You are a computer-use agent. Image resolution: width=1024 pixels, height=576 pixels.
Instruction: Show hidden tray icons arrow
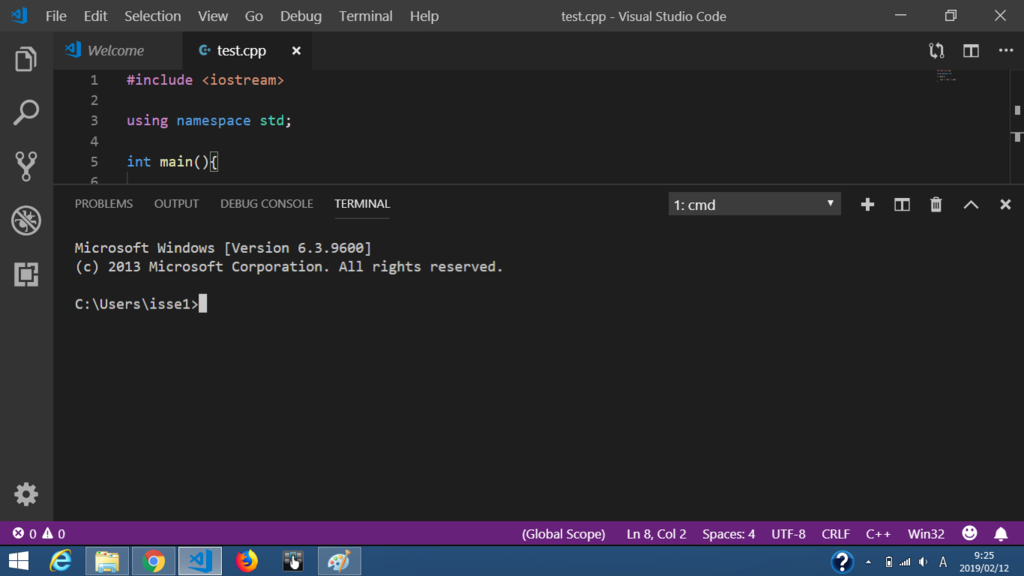tap(868, 562)
